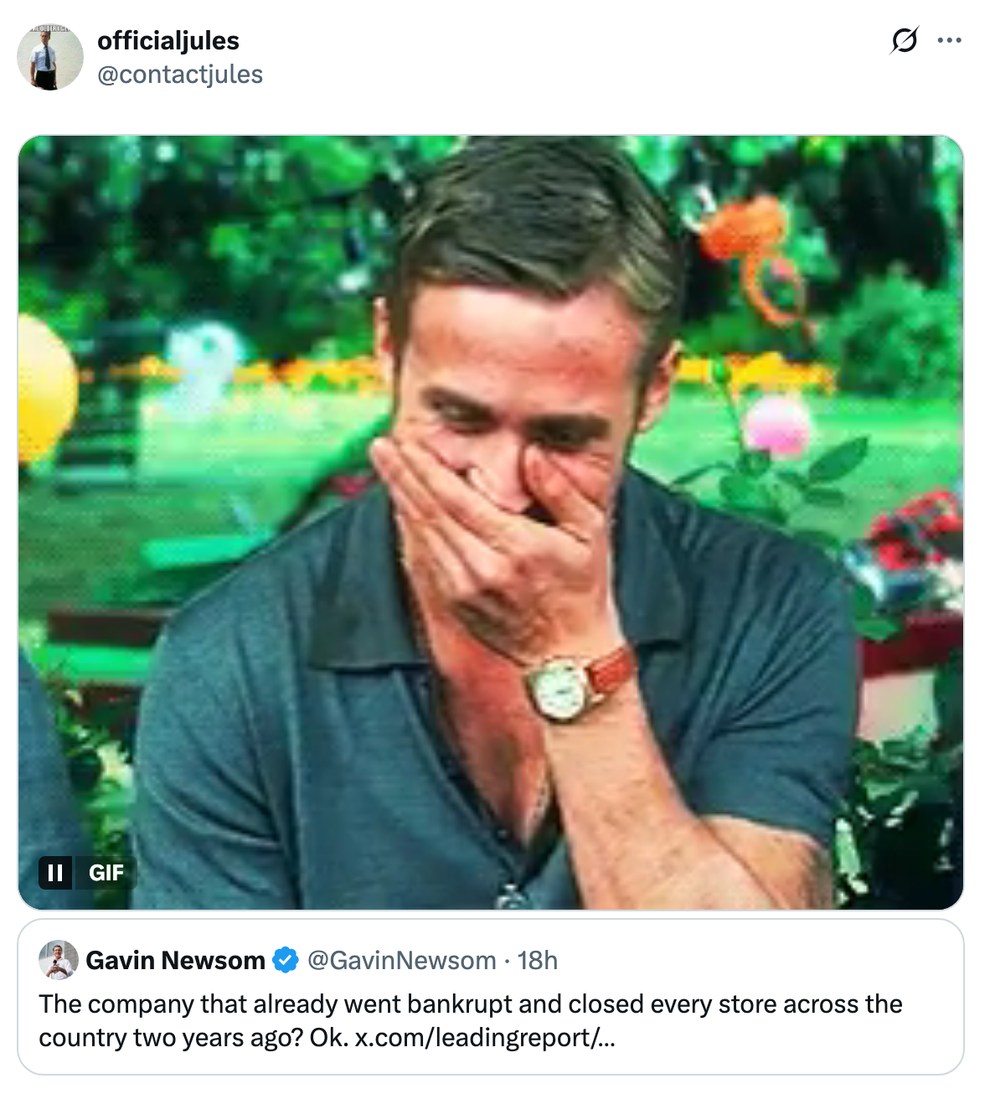Click the blue verified checkmark badge
990x1099 pixels.
pyautogui.click(x=285, y=961)
